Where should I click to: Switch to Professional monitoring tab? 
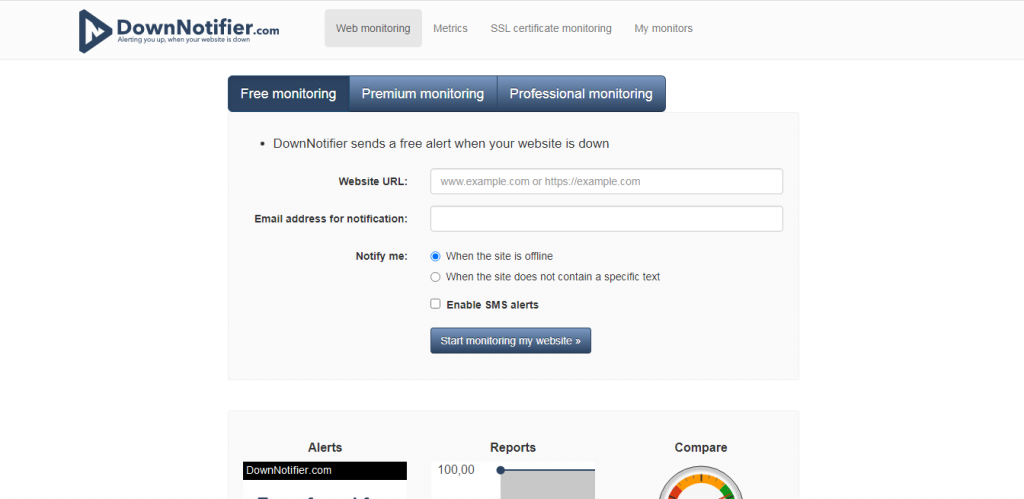pos(581,93)
